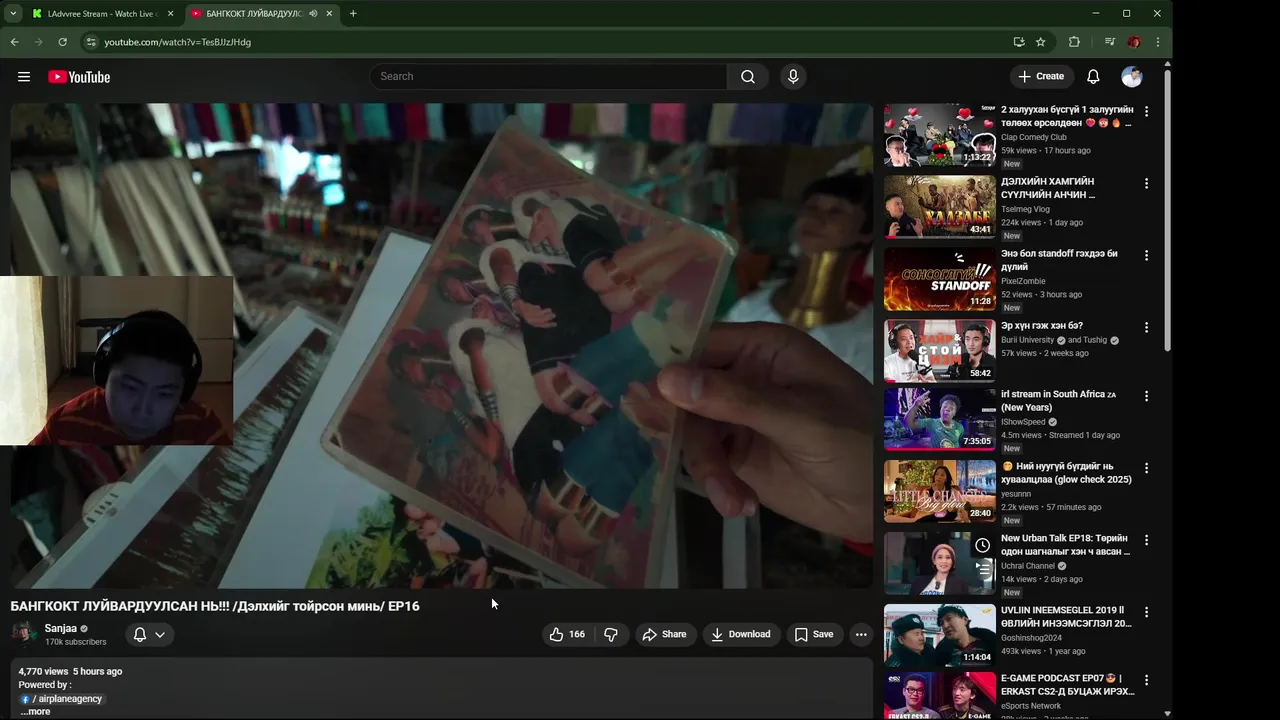Click the 170k subscribers text

pyautogui.click(x=76, y=642)
